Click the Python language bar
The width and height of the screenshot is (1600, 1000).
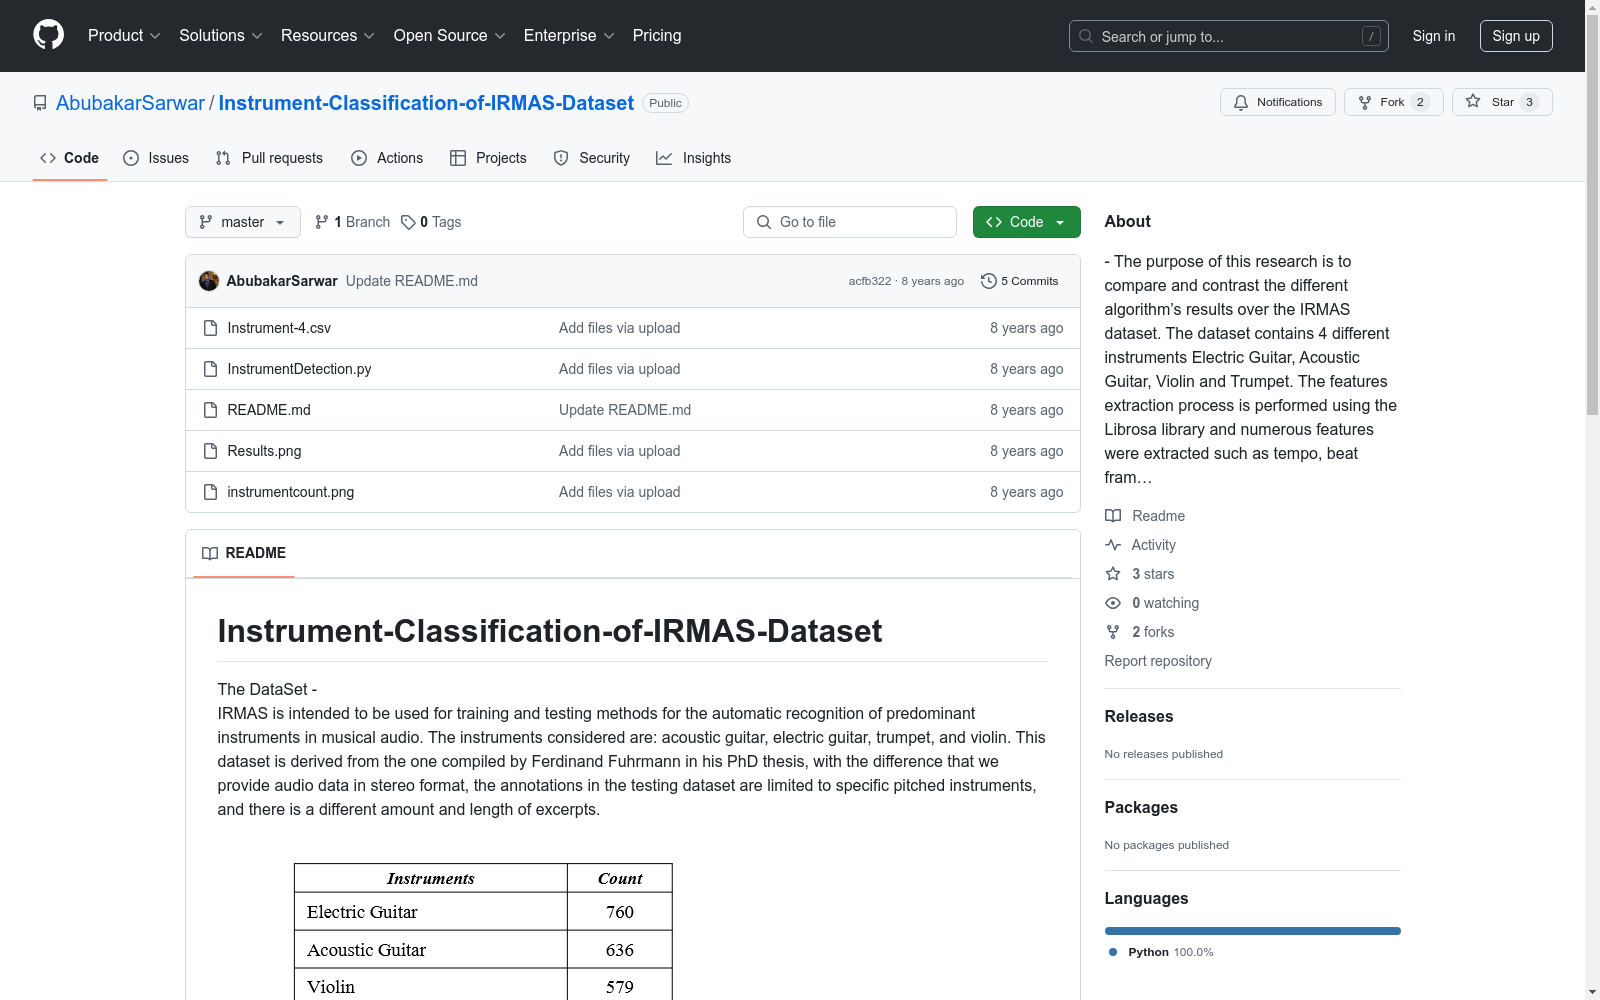[x=1253, y=931]
